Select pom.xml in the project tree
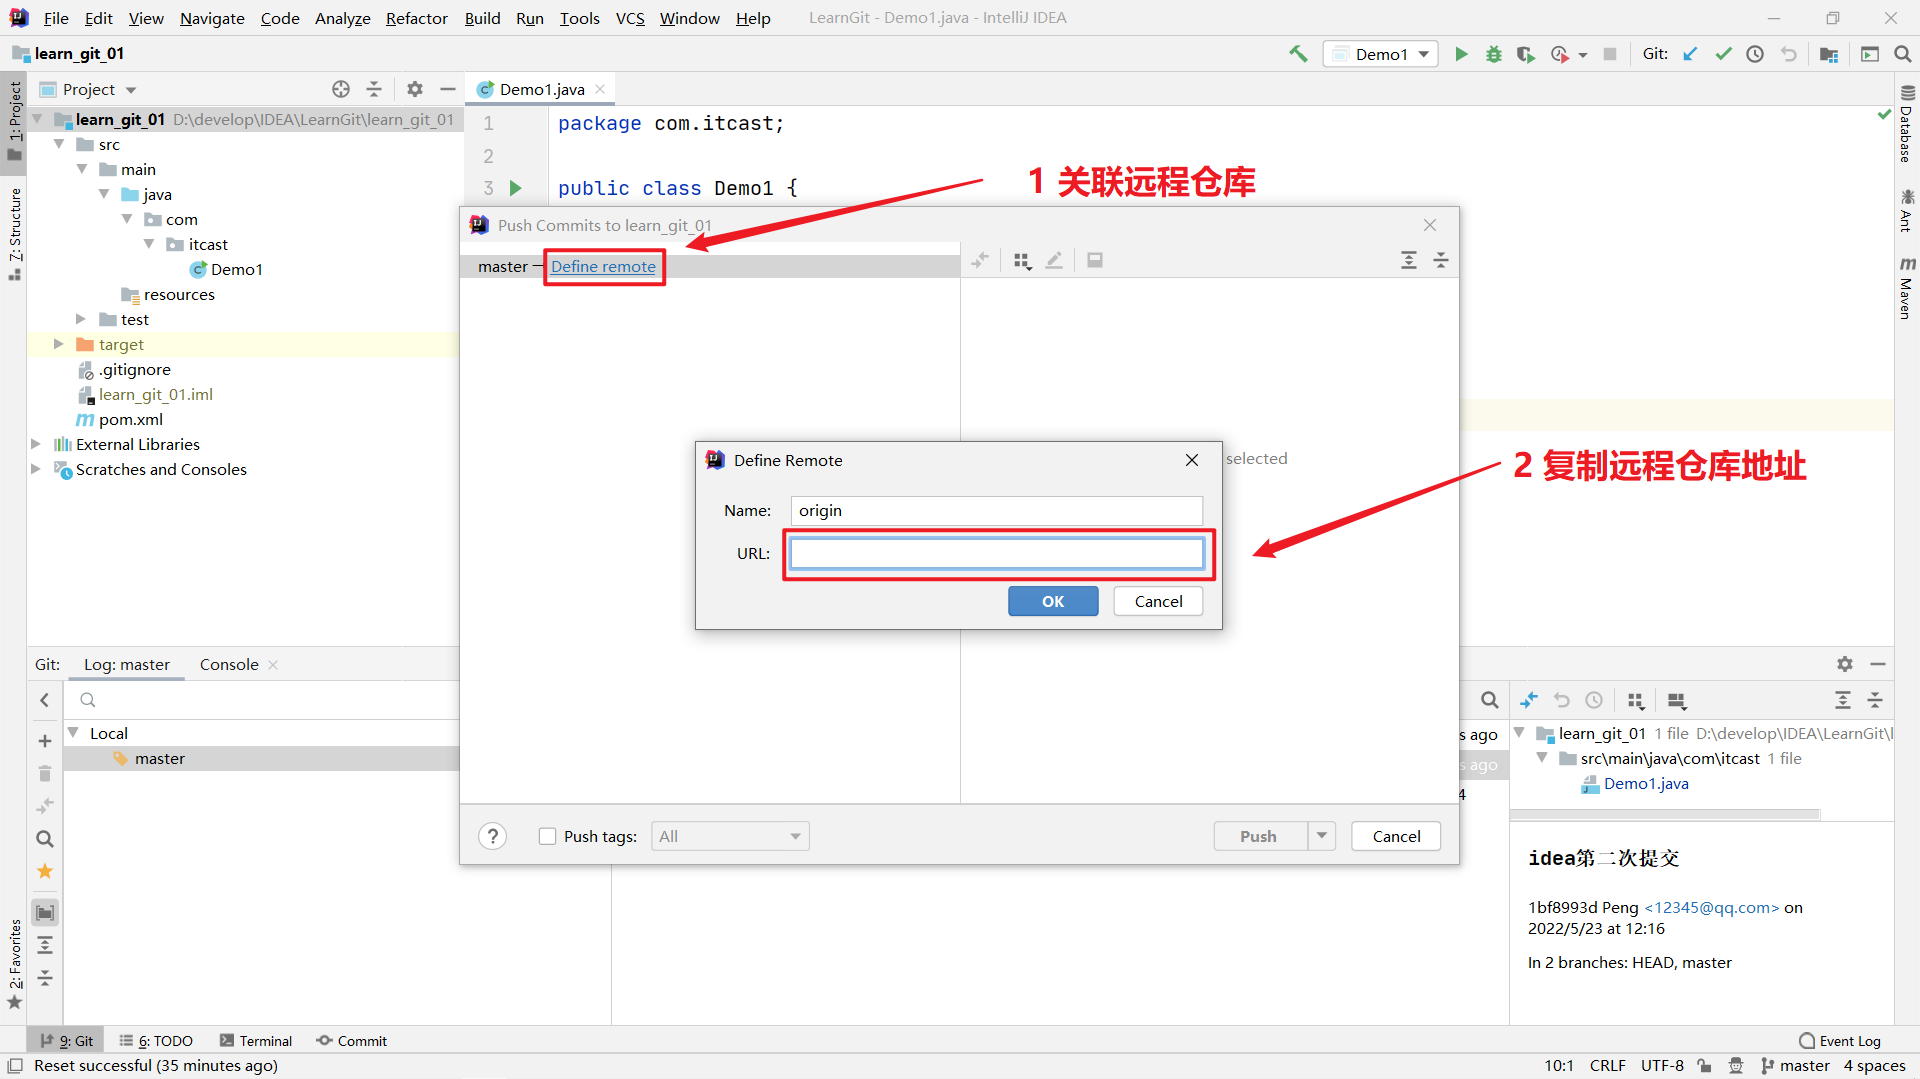The image size is (1920, 1079). [131, 419]
